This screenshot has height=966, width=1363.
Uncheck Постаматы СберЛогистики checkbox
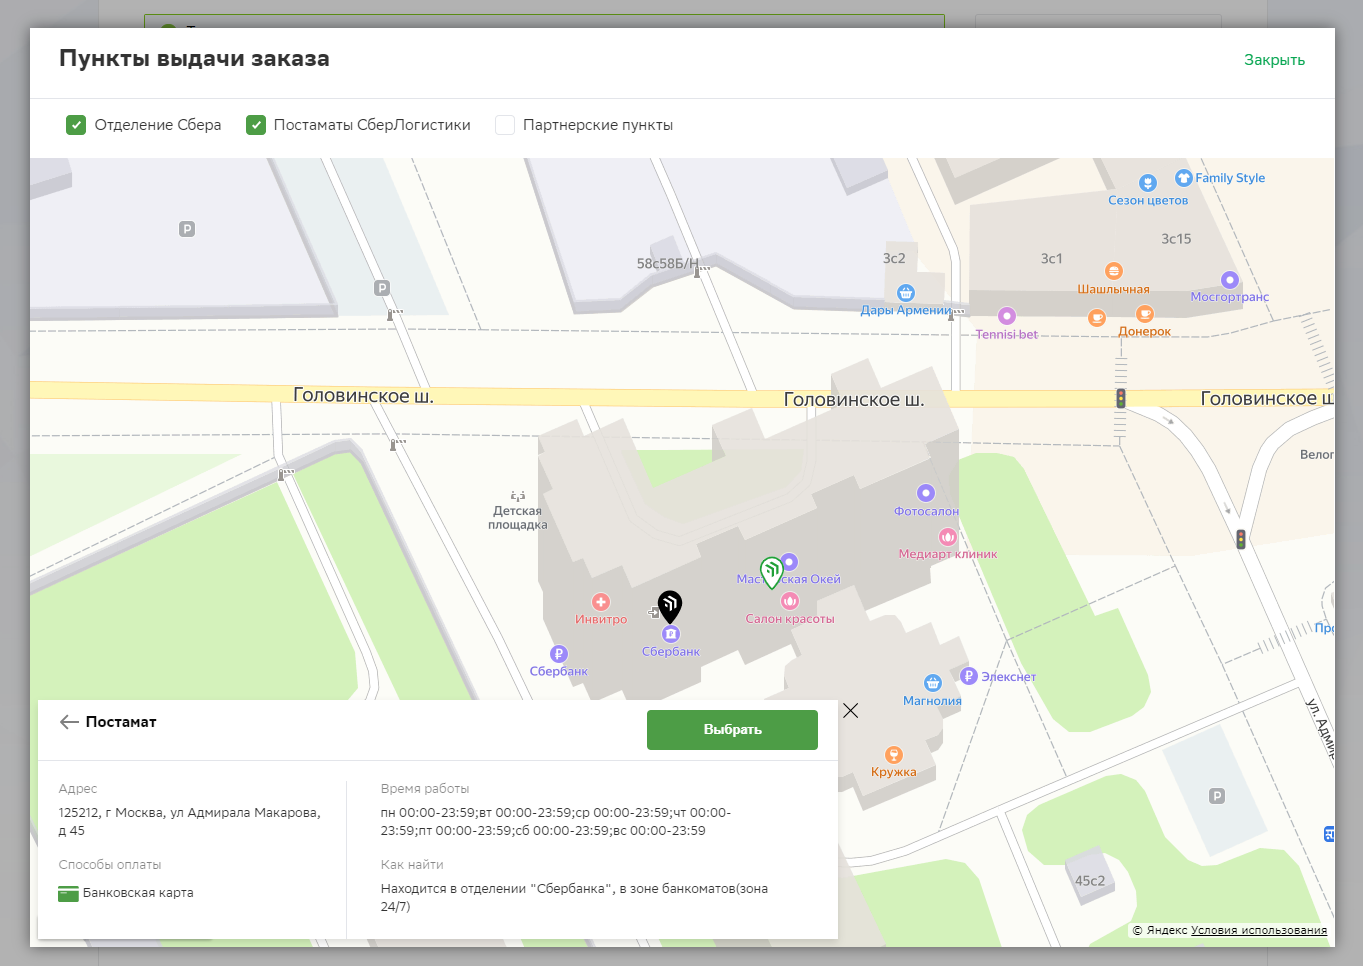click(256, 125)
